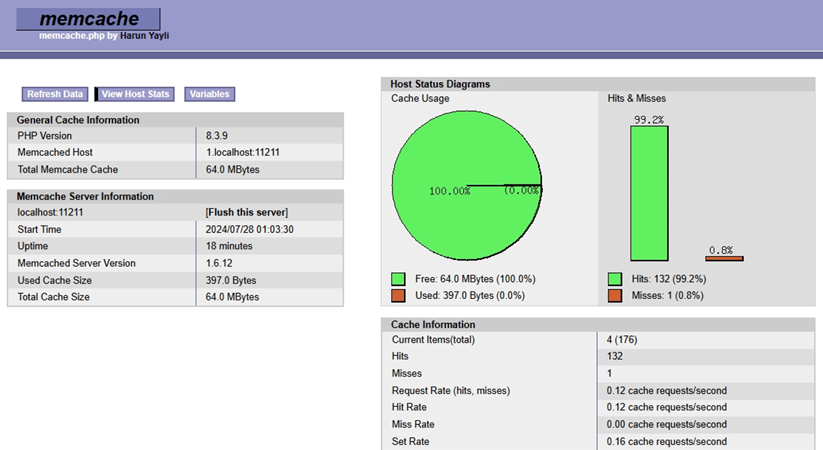
Task: Click the Used: 397.0 Bytes (0.0%) legend text
Action: point(470,296)
